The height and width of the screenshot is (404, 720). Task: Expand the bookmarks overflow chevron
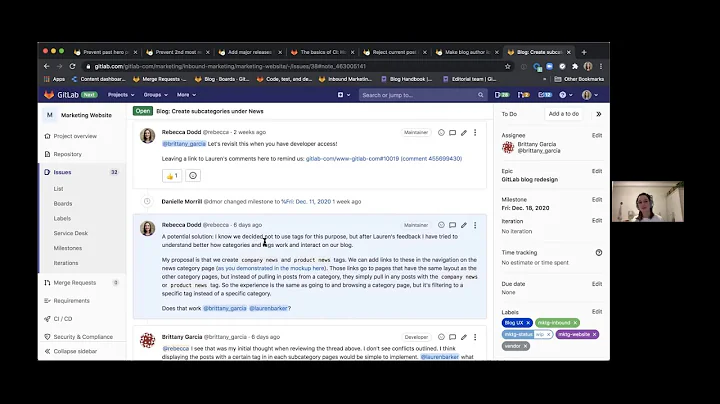click(x=545, y=79)
